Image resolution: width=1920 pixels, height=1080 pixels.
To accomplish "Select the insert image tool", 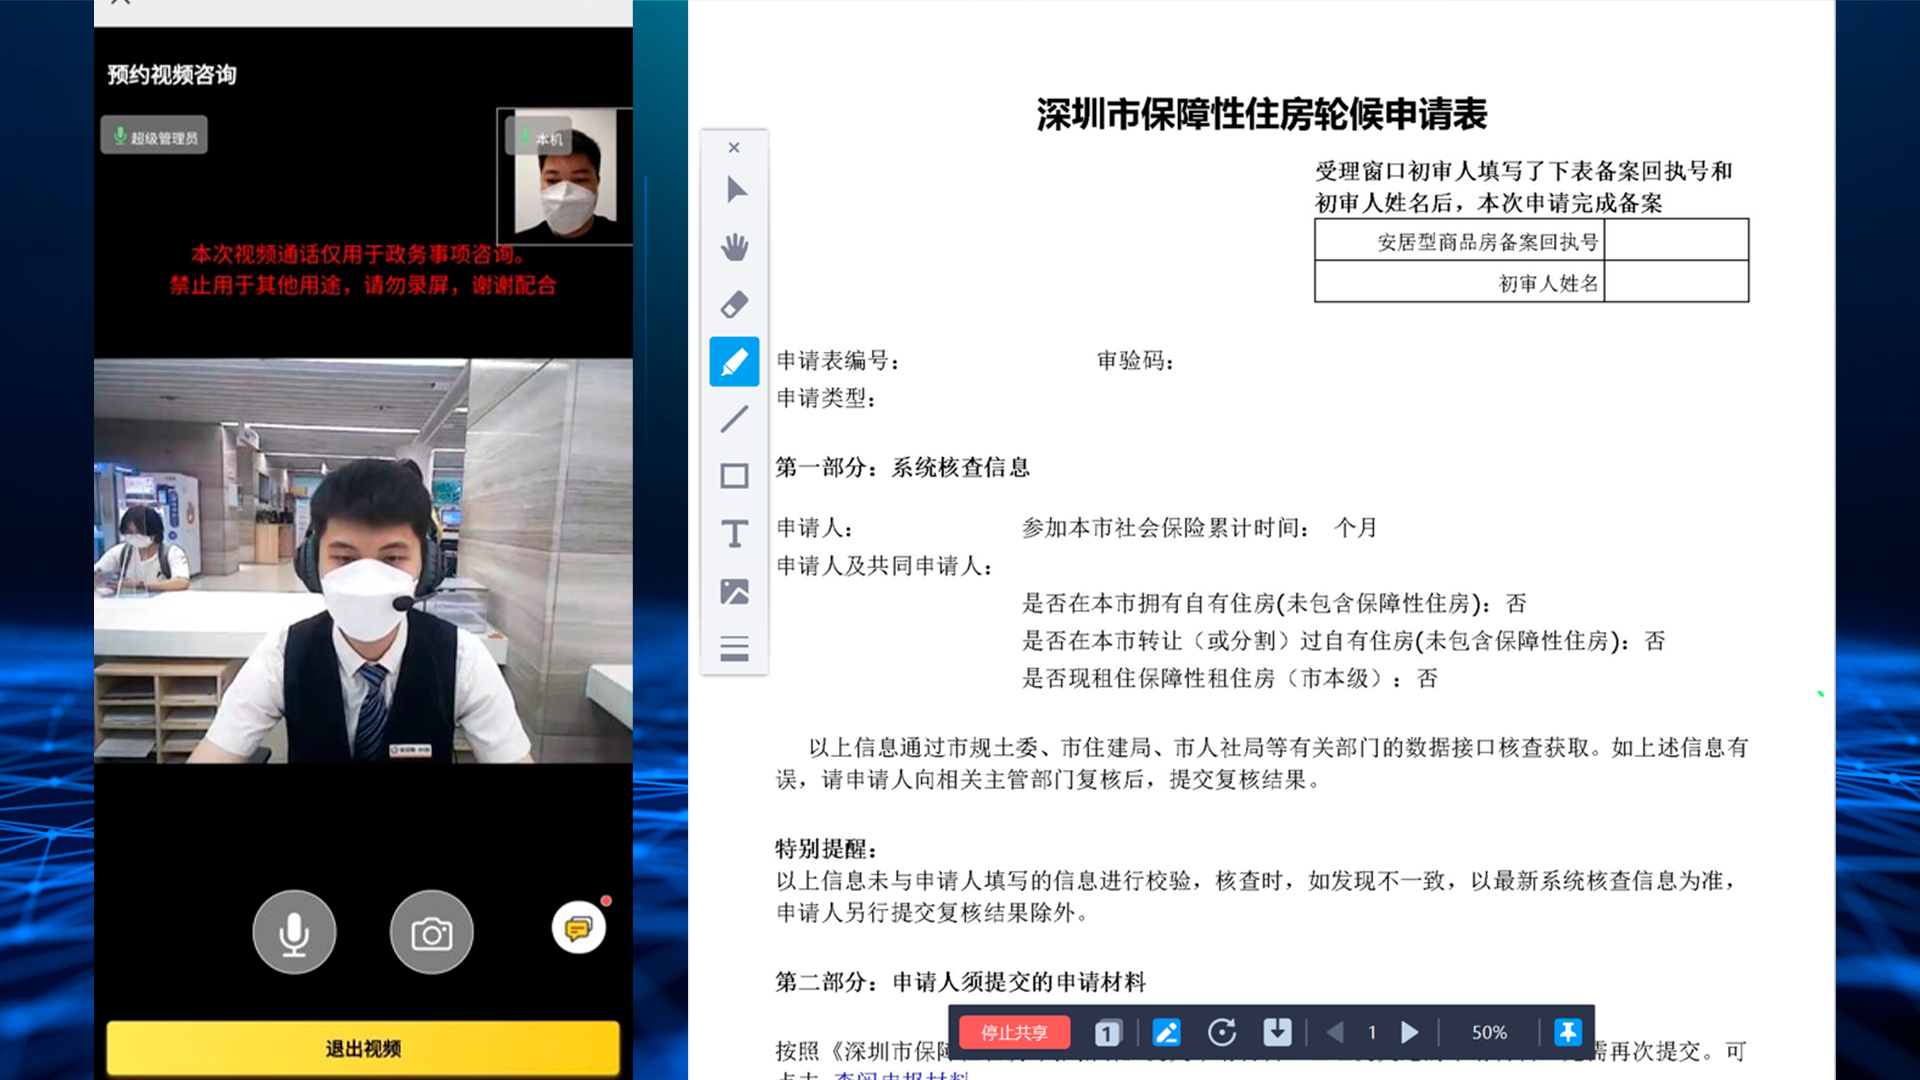I will click(735, 591).
